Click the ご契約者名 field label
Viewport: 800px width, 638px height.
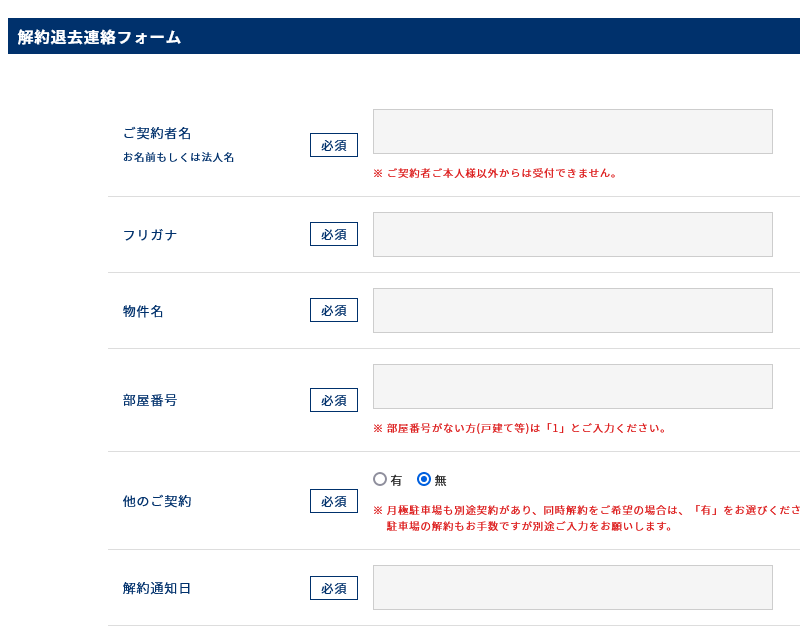click(157, 133)
